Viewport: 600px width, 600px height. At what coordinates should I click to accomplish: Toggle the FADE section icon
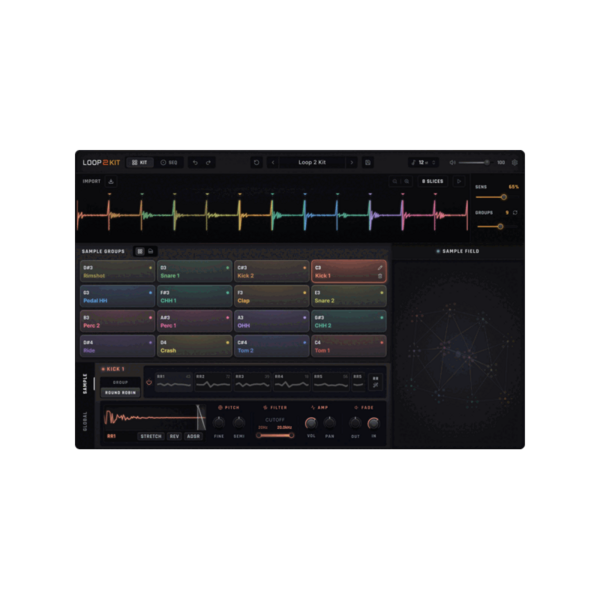pyautogui.click(x=356, y=408)
